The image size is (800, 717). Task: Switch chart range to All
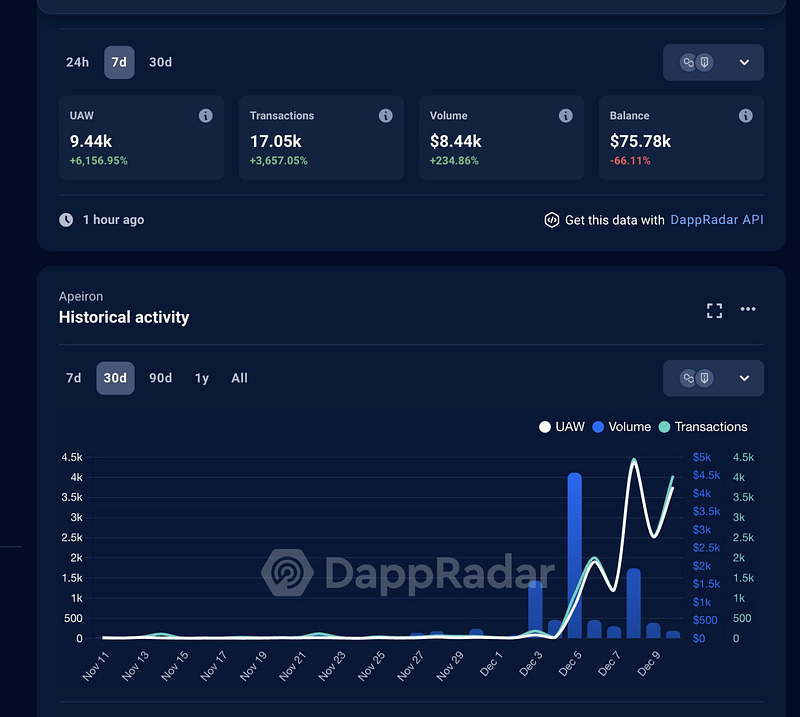[x=239, y=378]
